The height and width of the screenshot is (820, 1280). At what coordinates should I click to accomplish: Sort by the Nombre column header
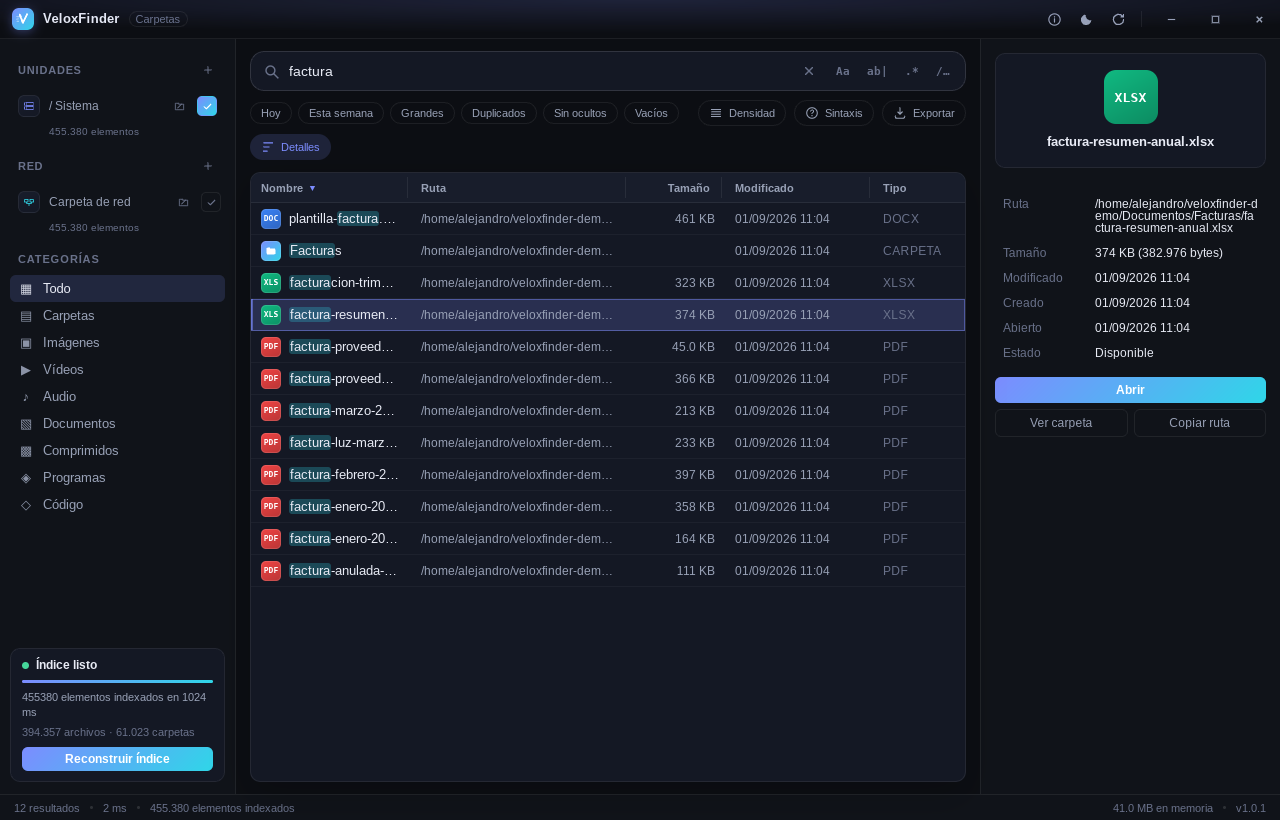click(329, 188)
